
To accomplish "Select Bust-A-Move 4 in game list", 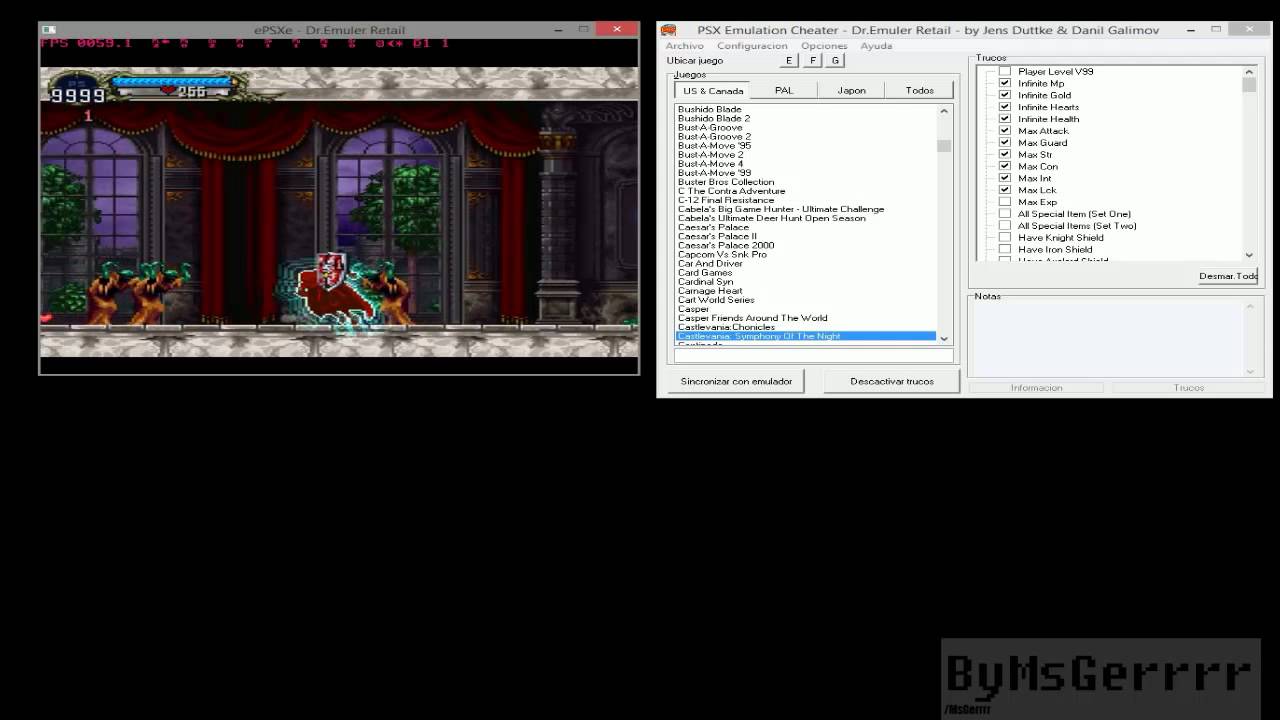I will (710, 164).
